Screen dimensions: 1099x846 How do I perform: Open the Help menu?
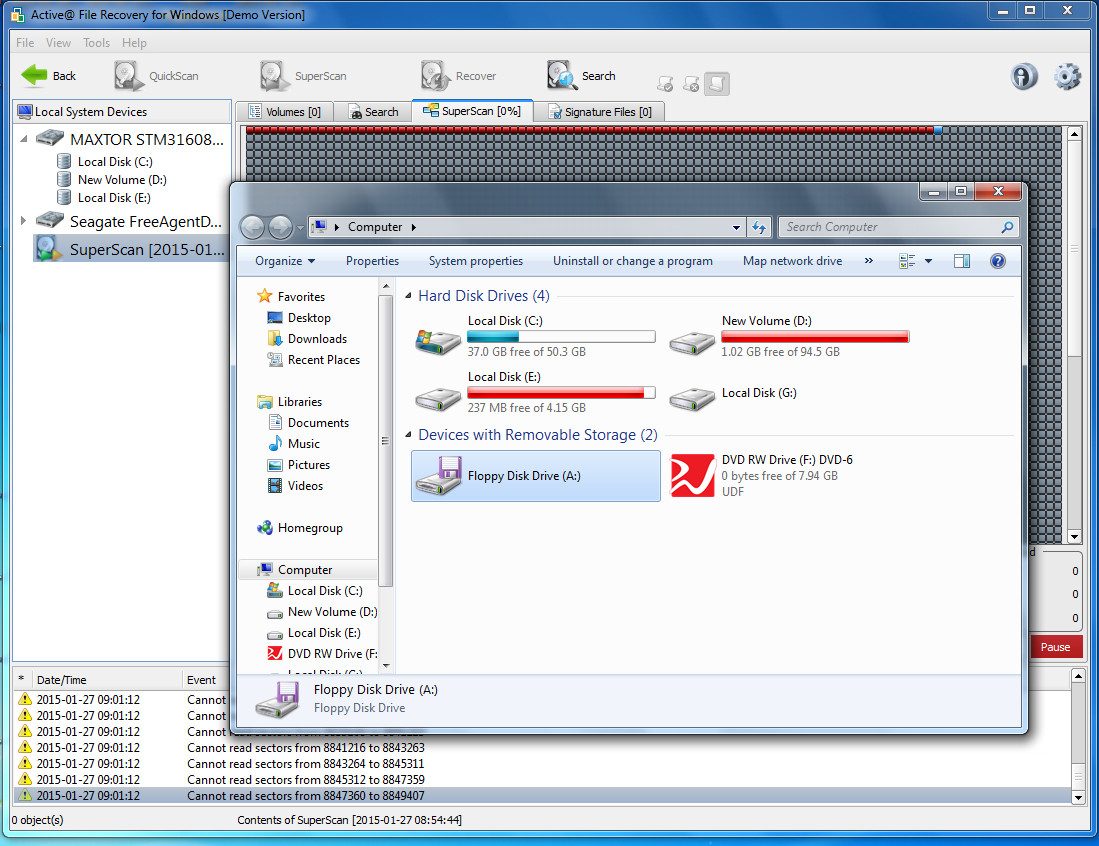point(134,43)
